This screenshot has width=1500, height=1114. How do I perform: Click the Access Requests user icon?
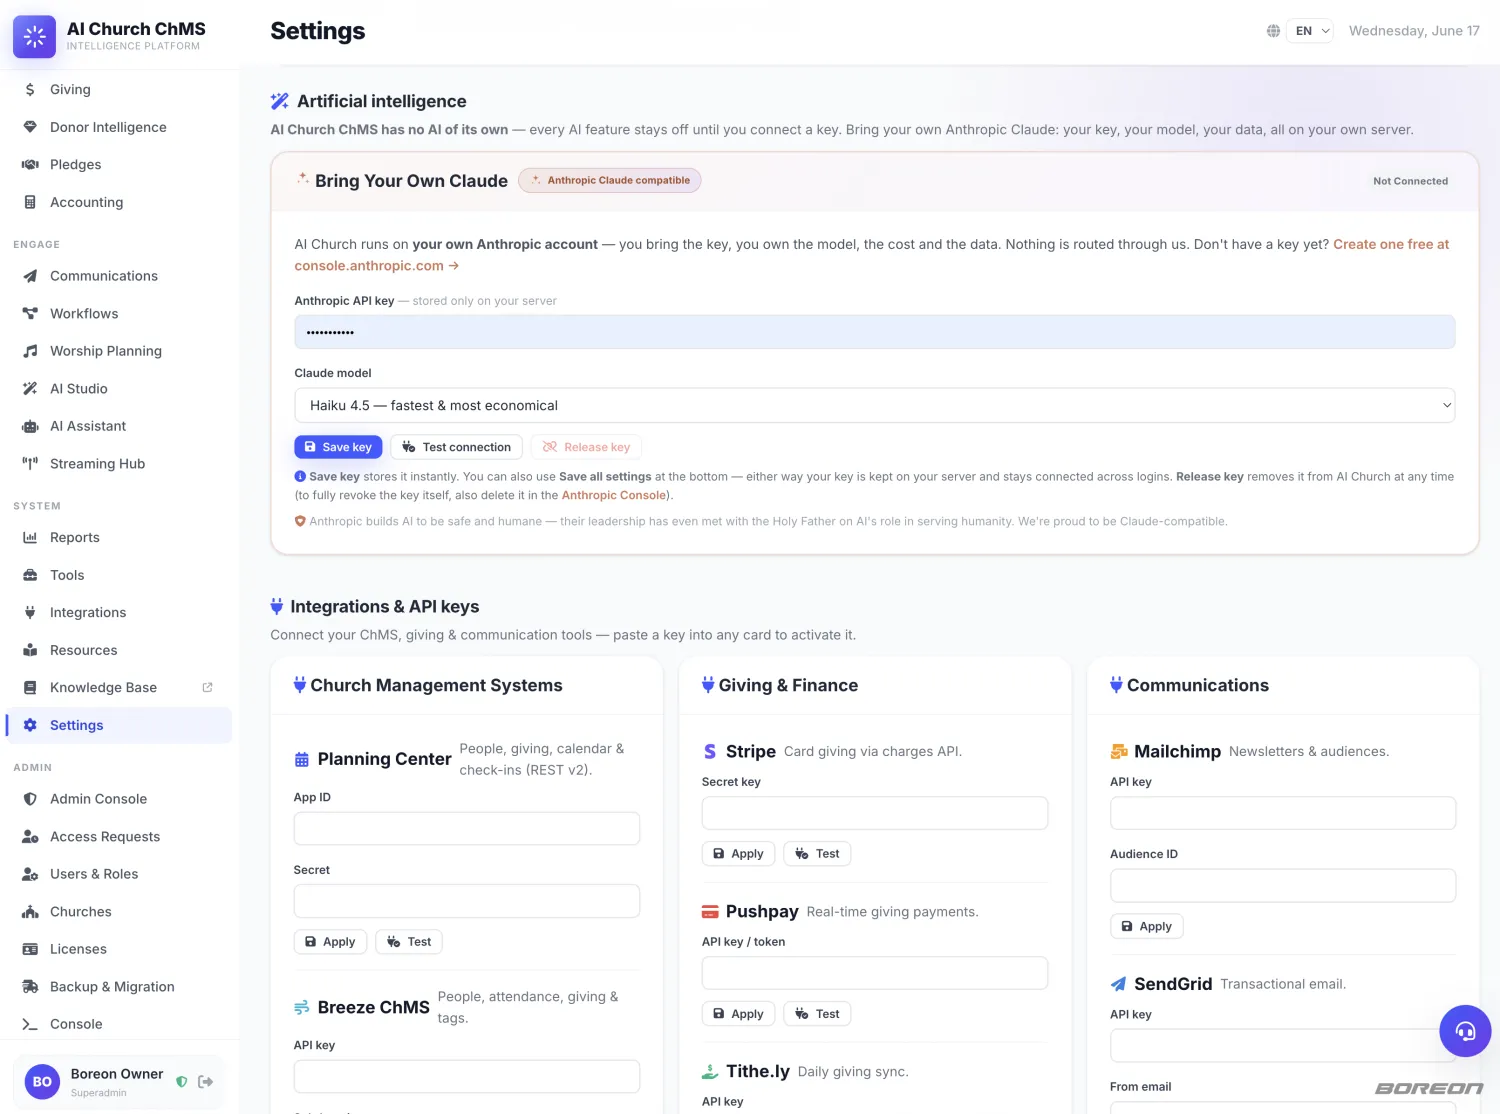click(x=30, y=837)
